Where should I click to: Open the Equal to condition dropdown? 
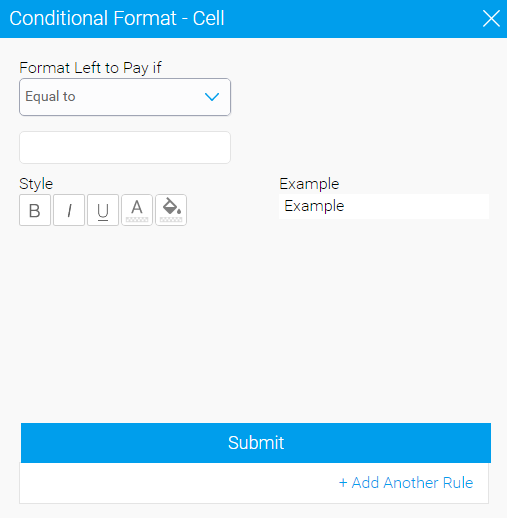click(x=125, y=97)
